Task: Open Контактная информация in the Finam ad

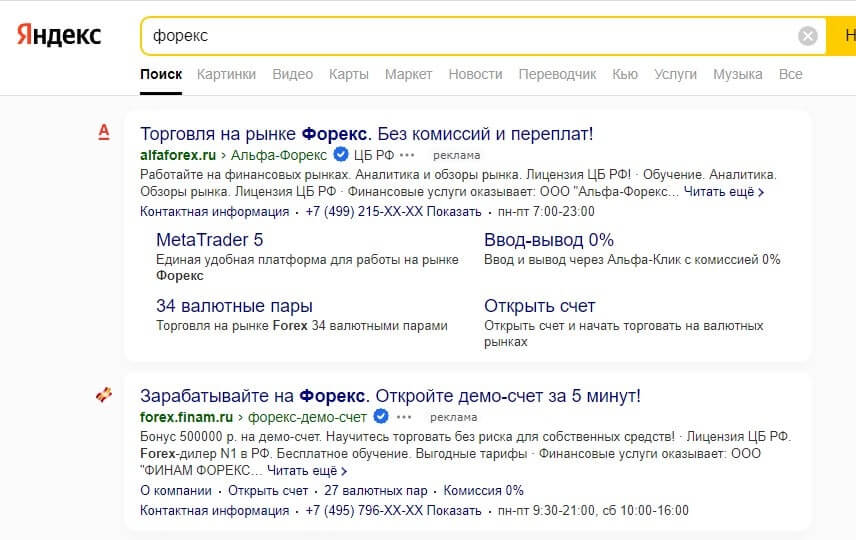Action: [x=215, y=511]
